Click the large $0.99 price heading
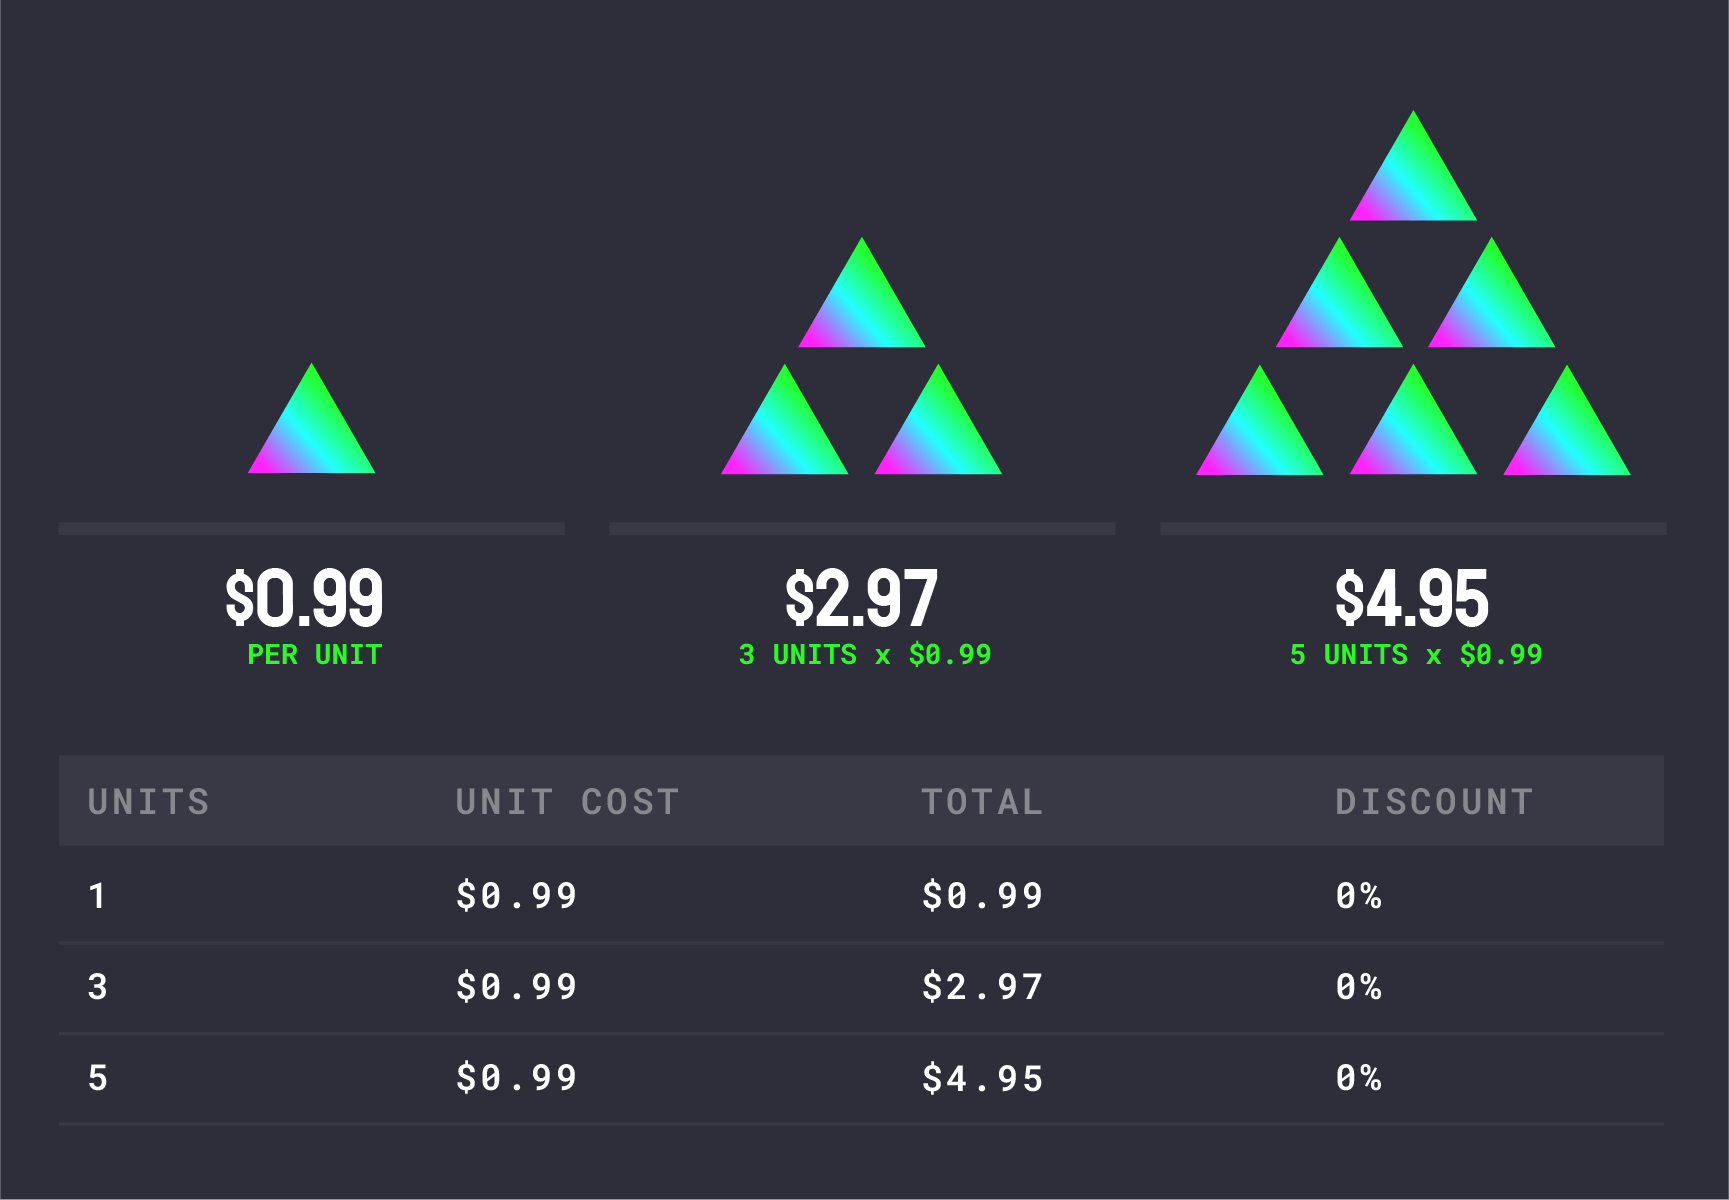The width and height of the screenshot is (1729, 1200). pyautogui.click(x=304, y=598)
